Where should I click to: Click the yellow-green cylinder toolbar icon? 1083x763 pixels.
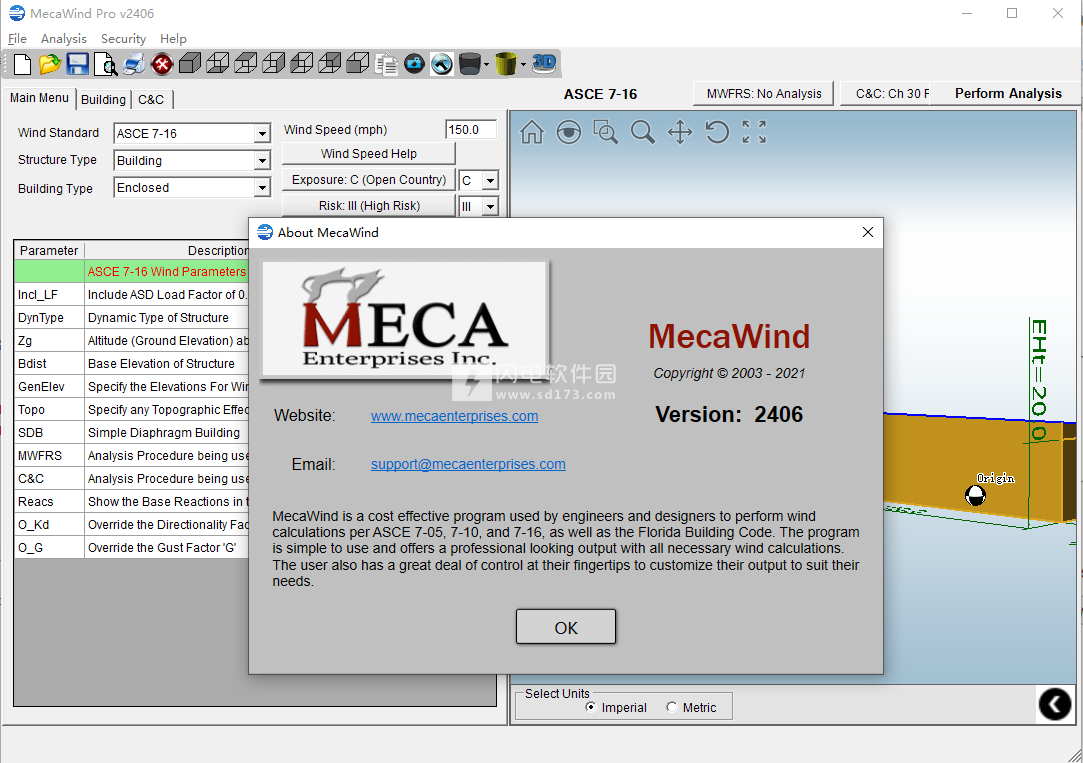click(x=506, y=64)
